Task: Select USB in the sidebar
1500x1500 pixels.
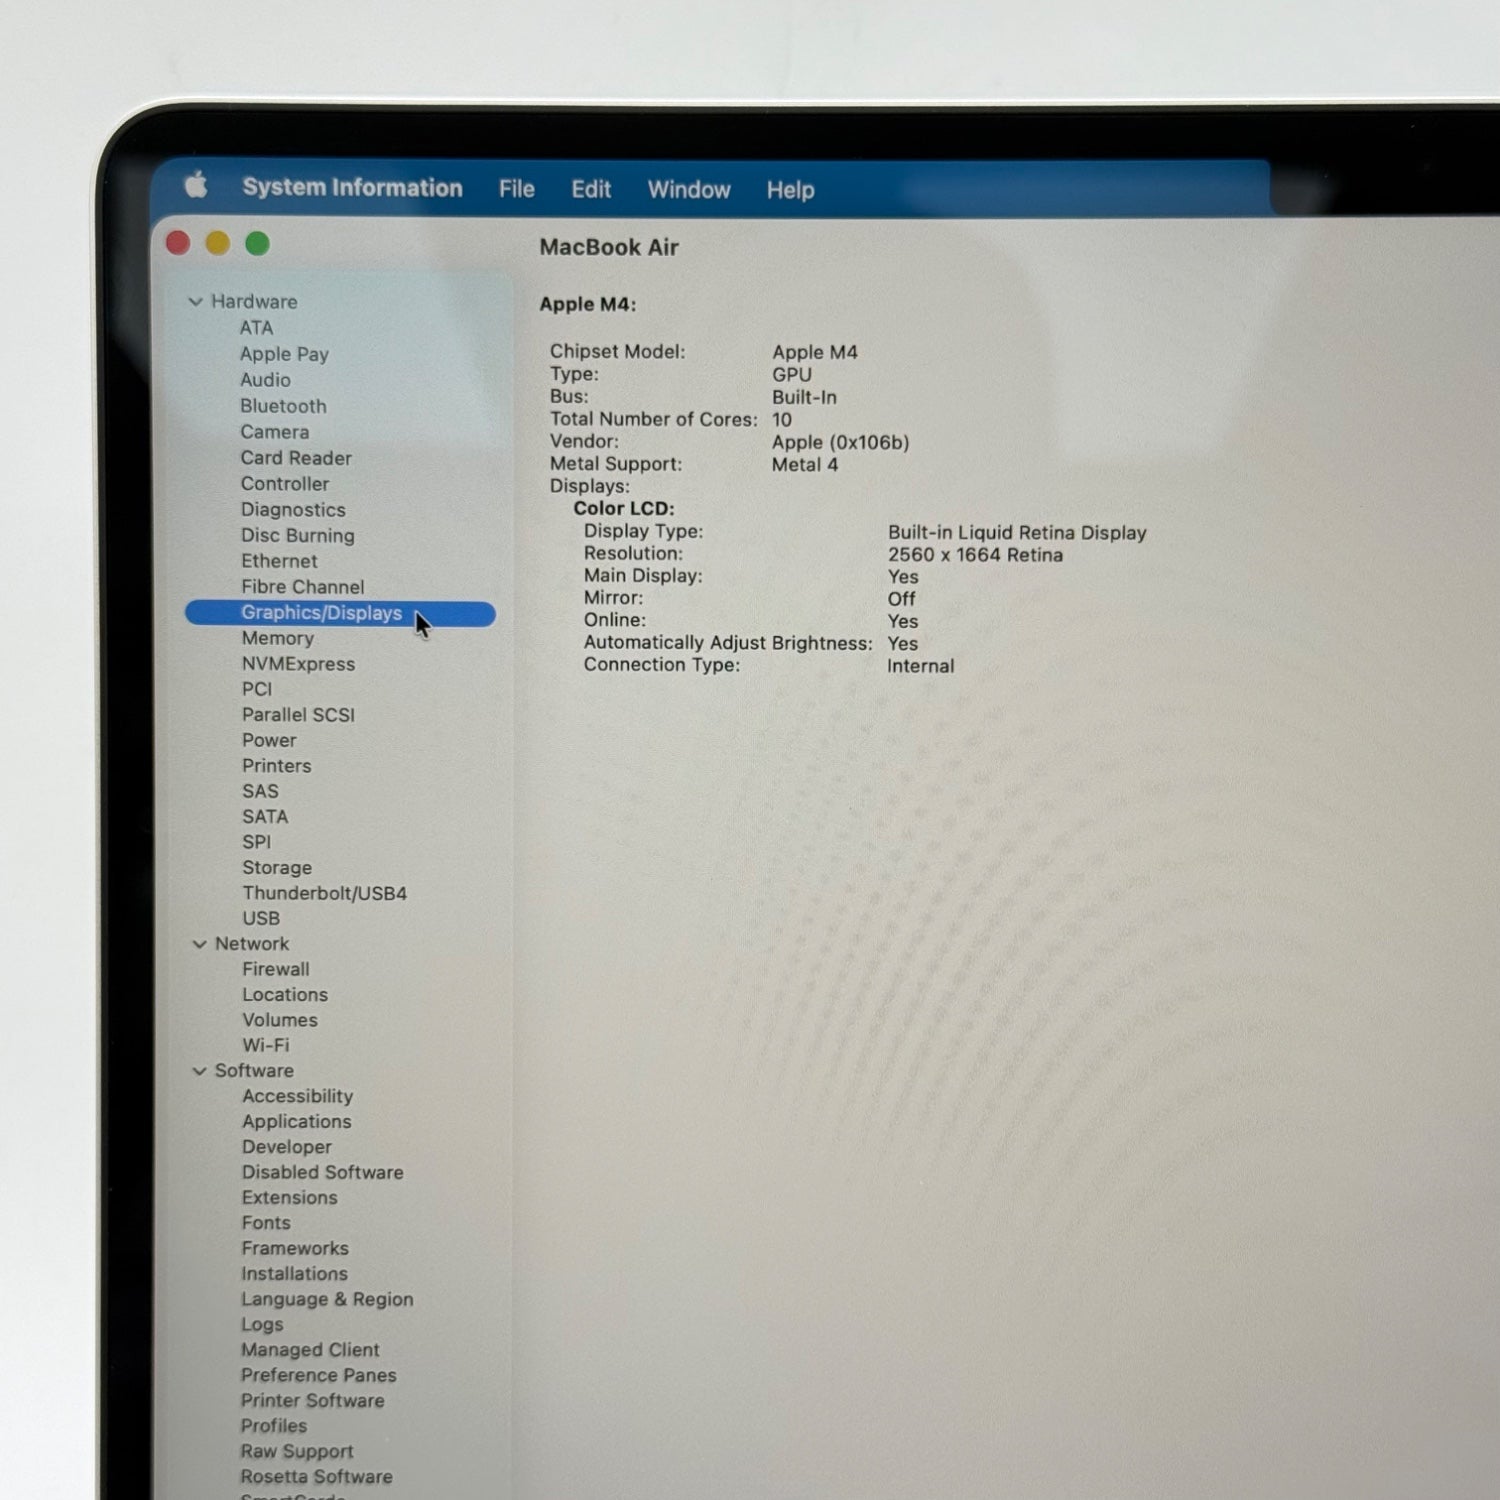Action: point(261,918)
